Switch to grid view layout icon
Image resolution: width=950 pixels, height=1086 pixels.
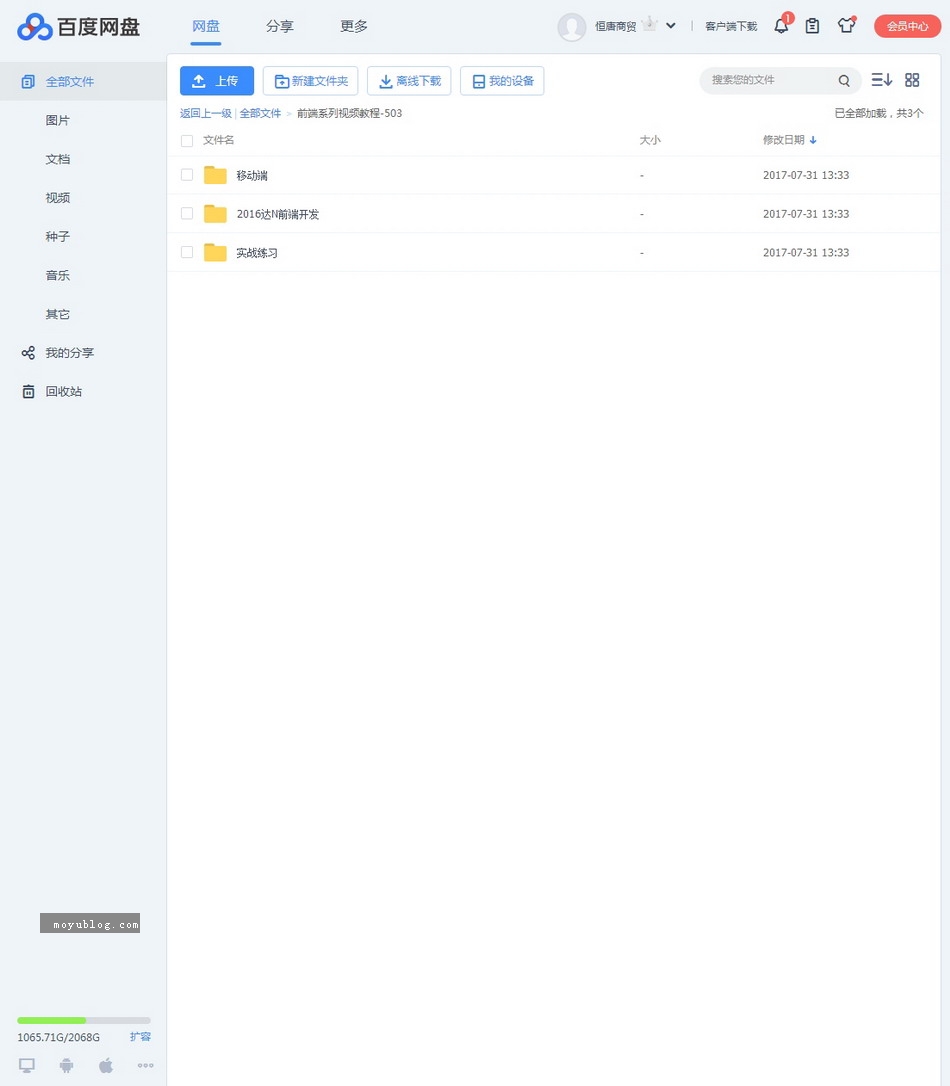point(912,80)
